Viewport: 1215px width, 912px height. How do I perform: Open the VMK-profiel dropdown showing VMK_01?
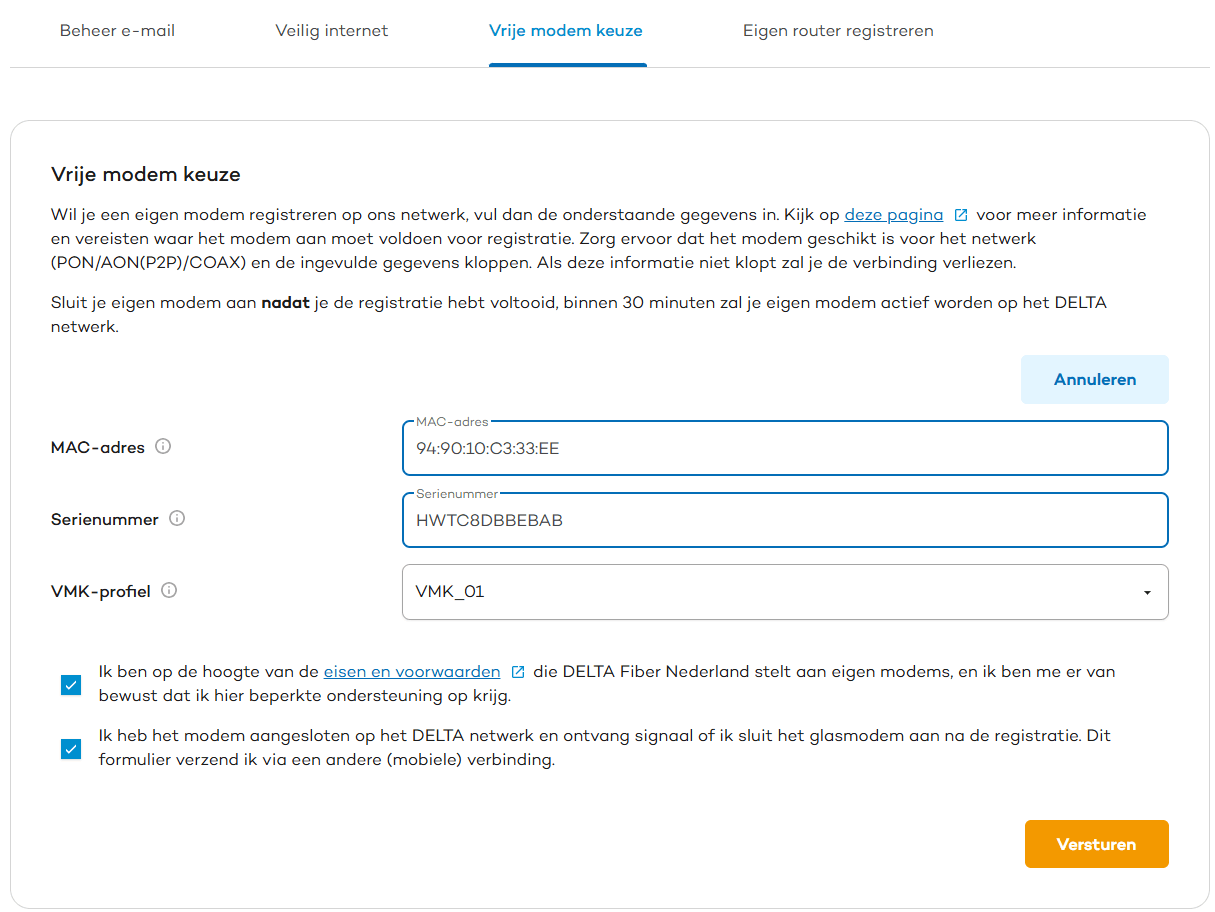[785, 592]
